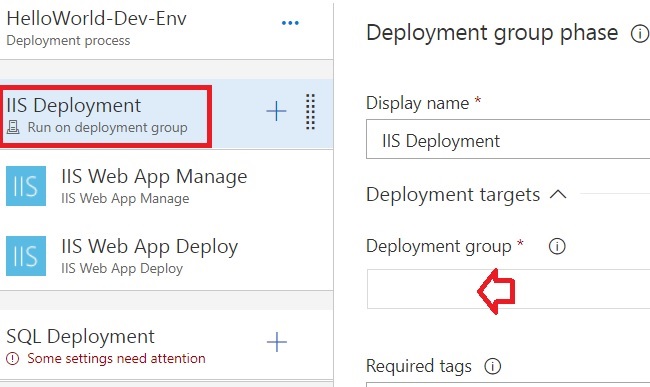Click the Required tags input field
The width and height of the screenshot is (650, 387).
coord(508,385)
